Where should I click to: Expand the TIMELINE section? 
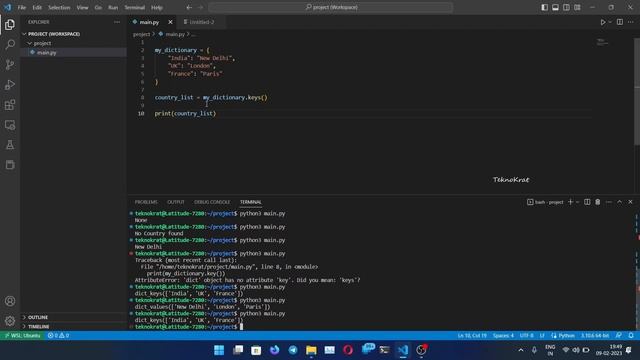click(73, 327)
